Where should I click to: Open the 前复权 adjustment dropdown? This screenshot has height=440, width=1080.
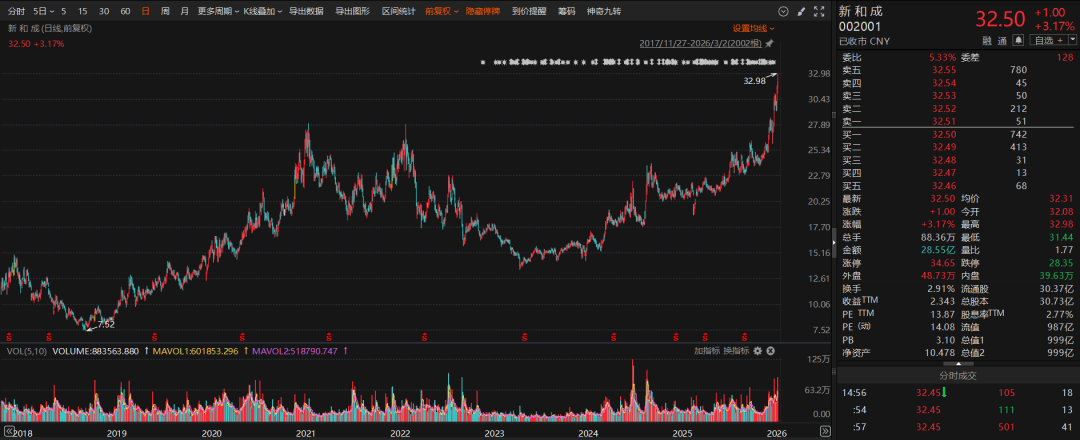[x=440, y=12]
